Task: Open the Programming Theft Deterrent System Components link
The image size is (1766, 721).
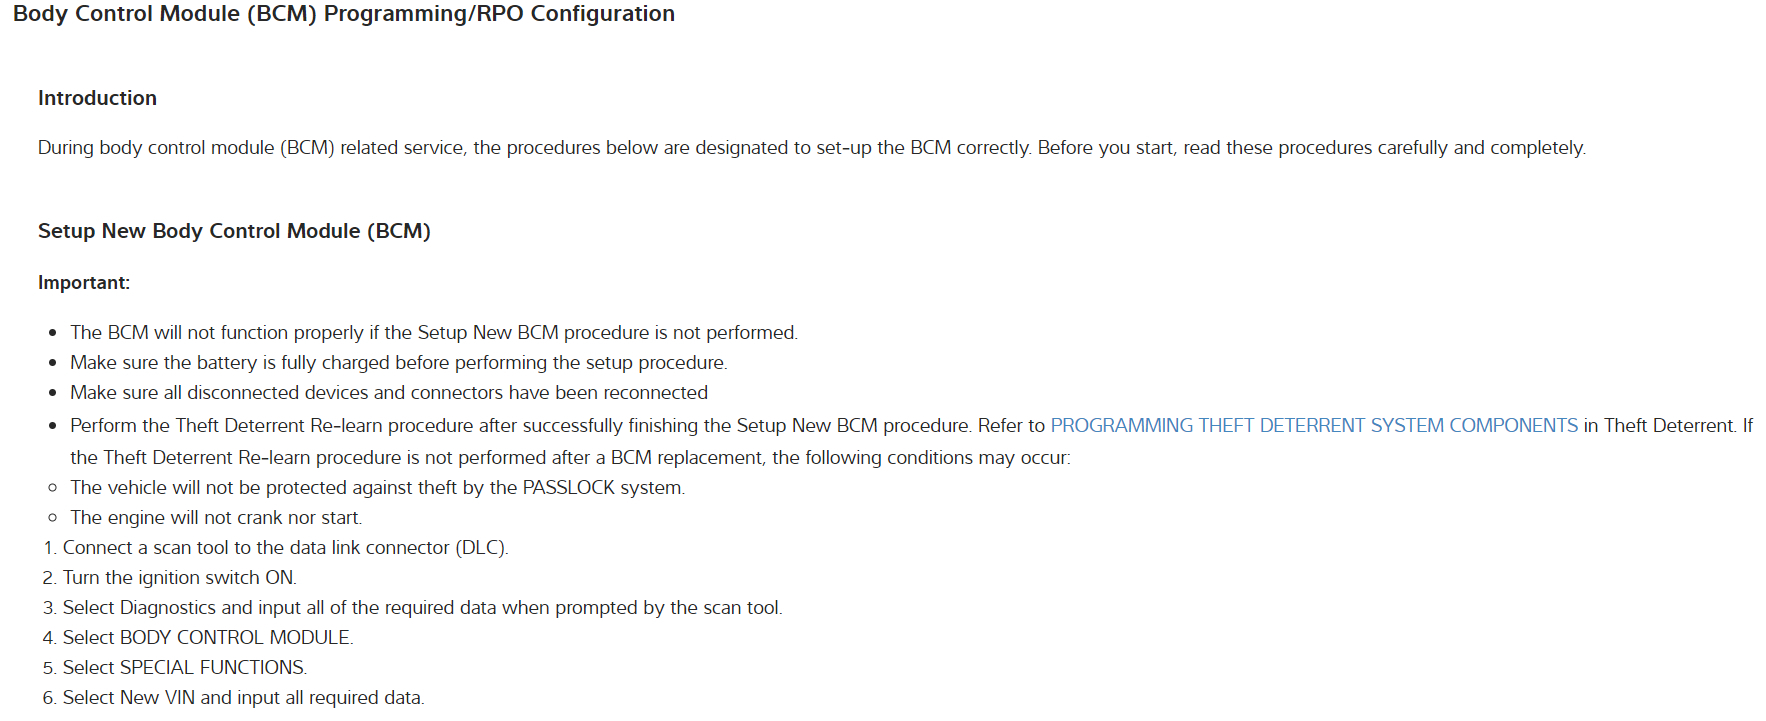Action: click(1313, 426)
